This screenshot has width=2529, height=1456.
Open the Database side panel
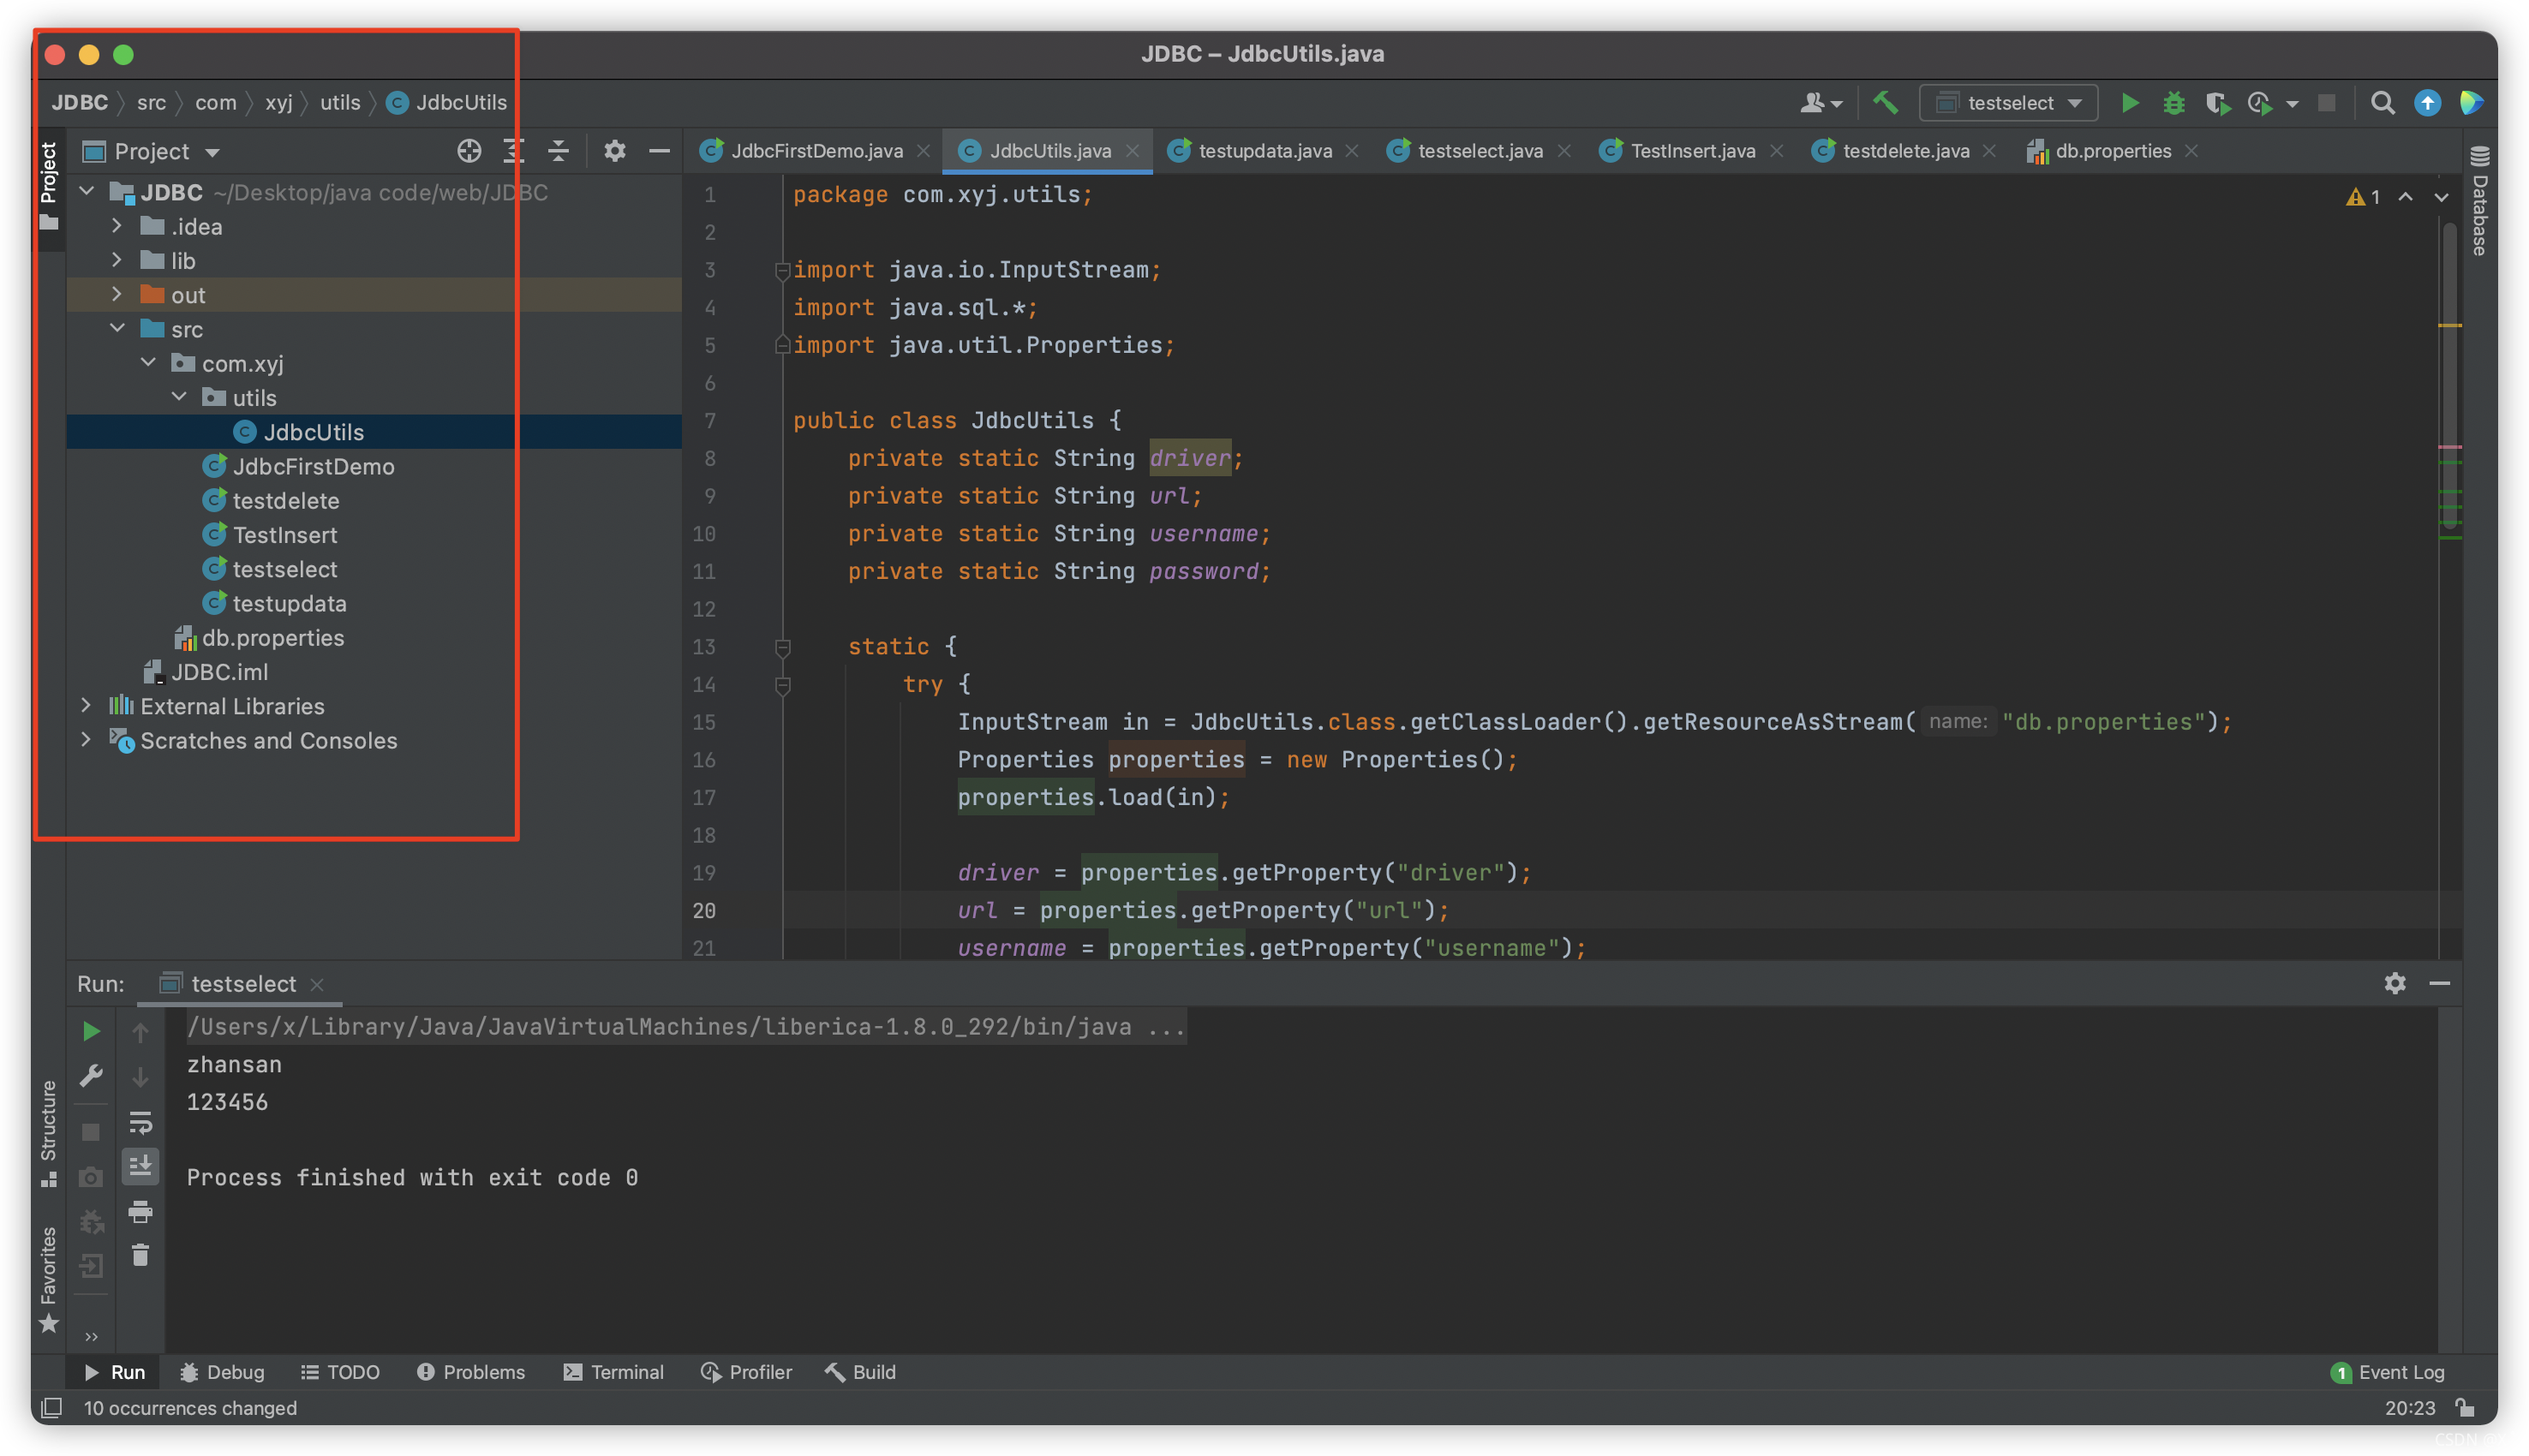2479,205
